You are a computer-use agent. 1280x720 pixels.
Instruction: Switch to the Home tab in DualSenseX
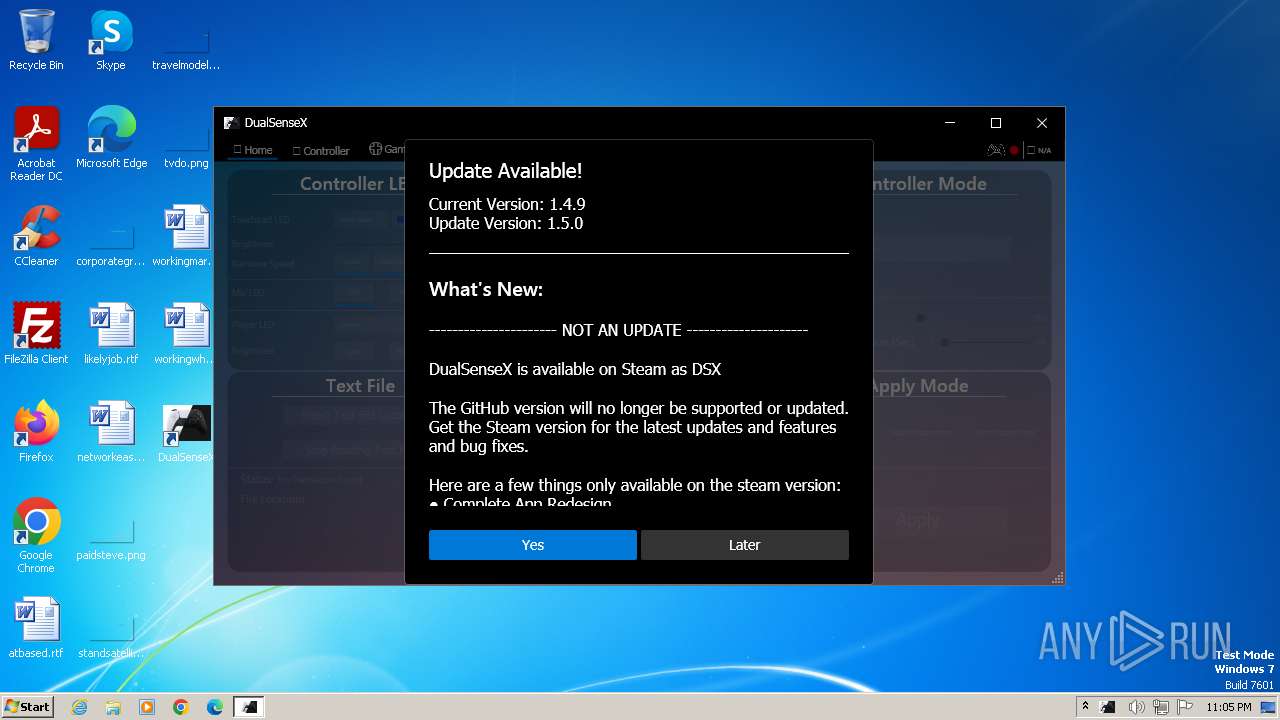[252, 150]
